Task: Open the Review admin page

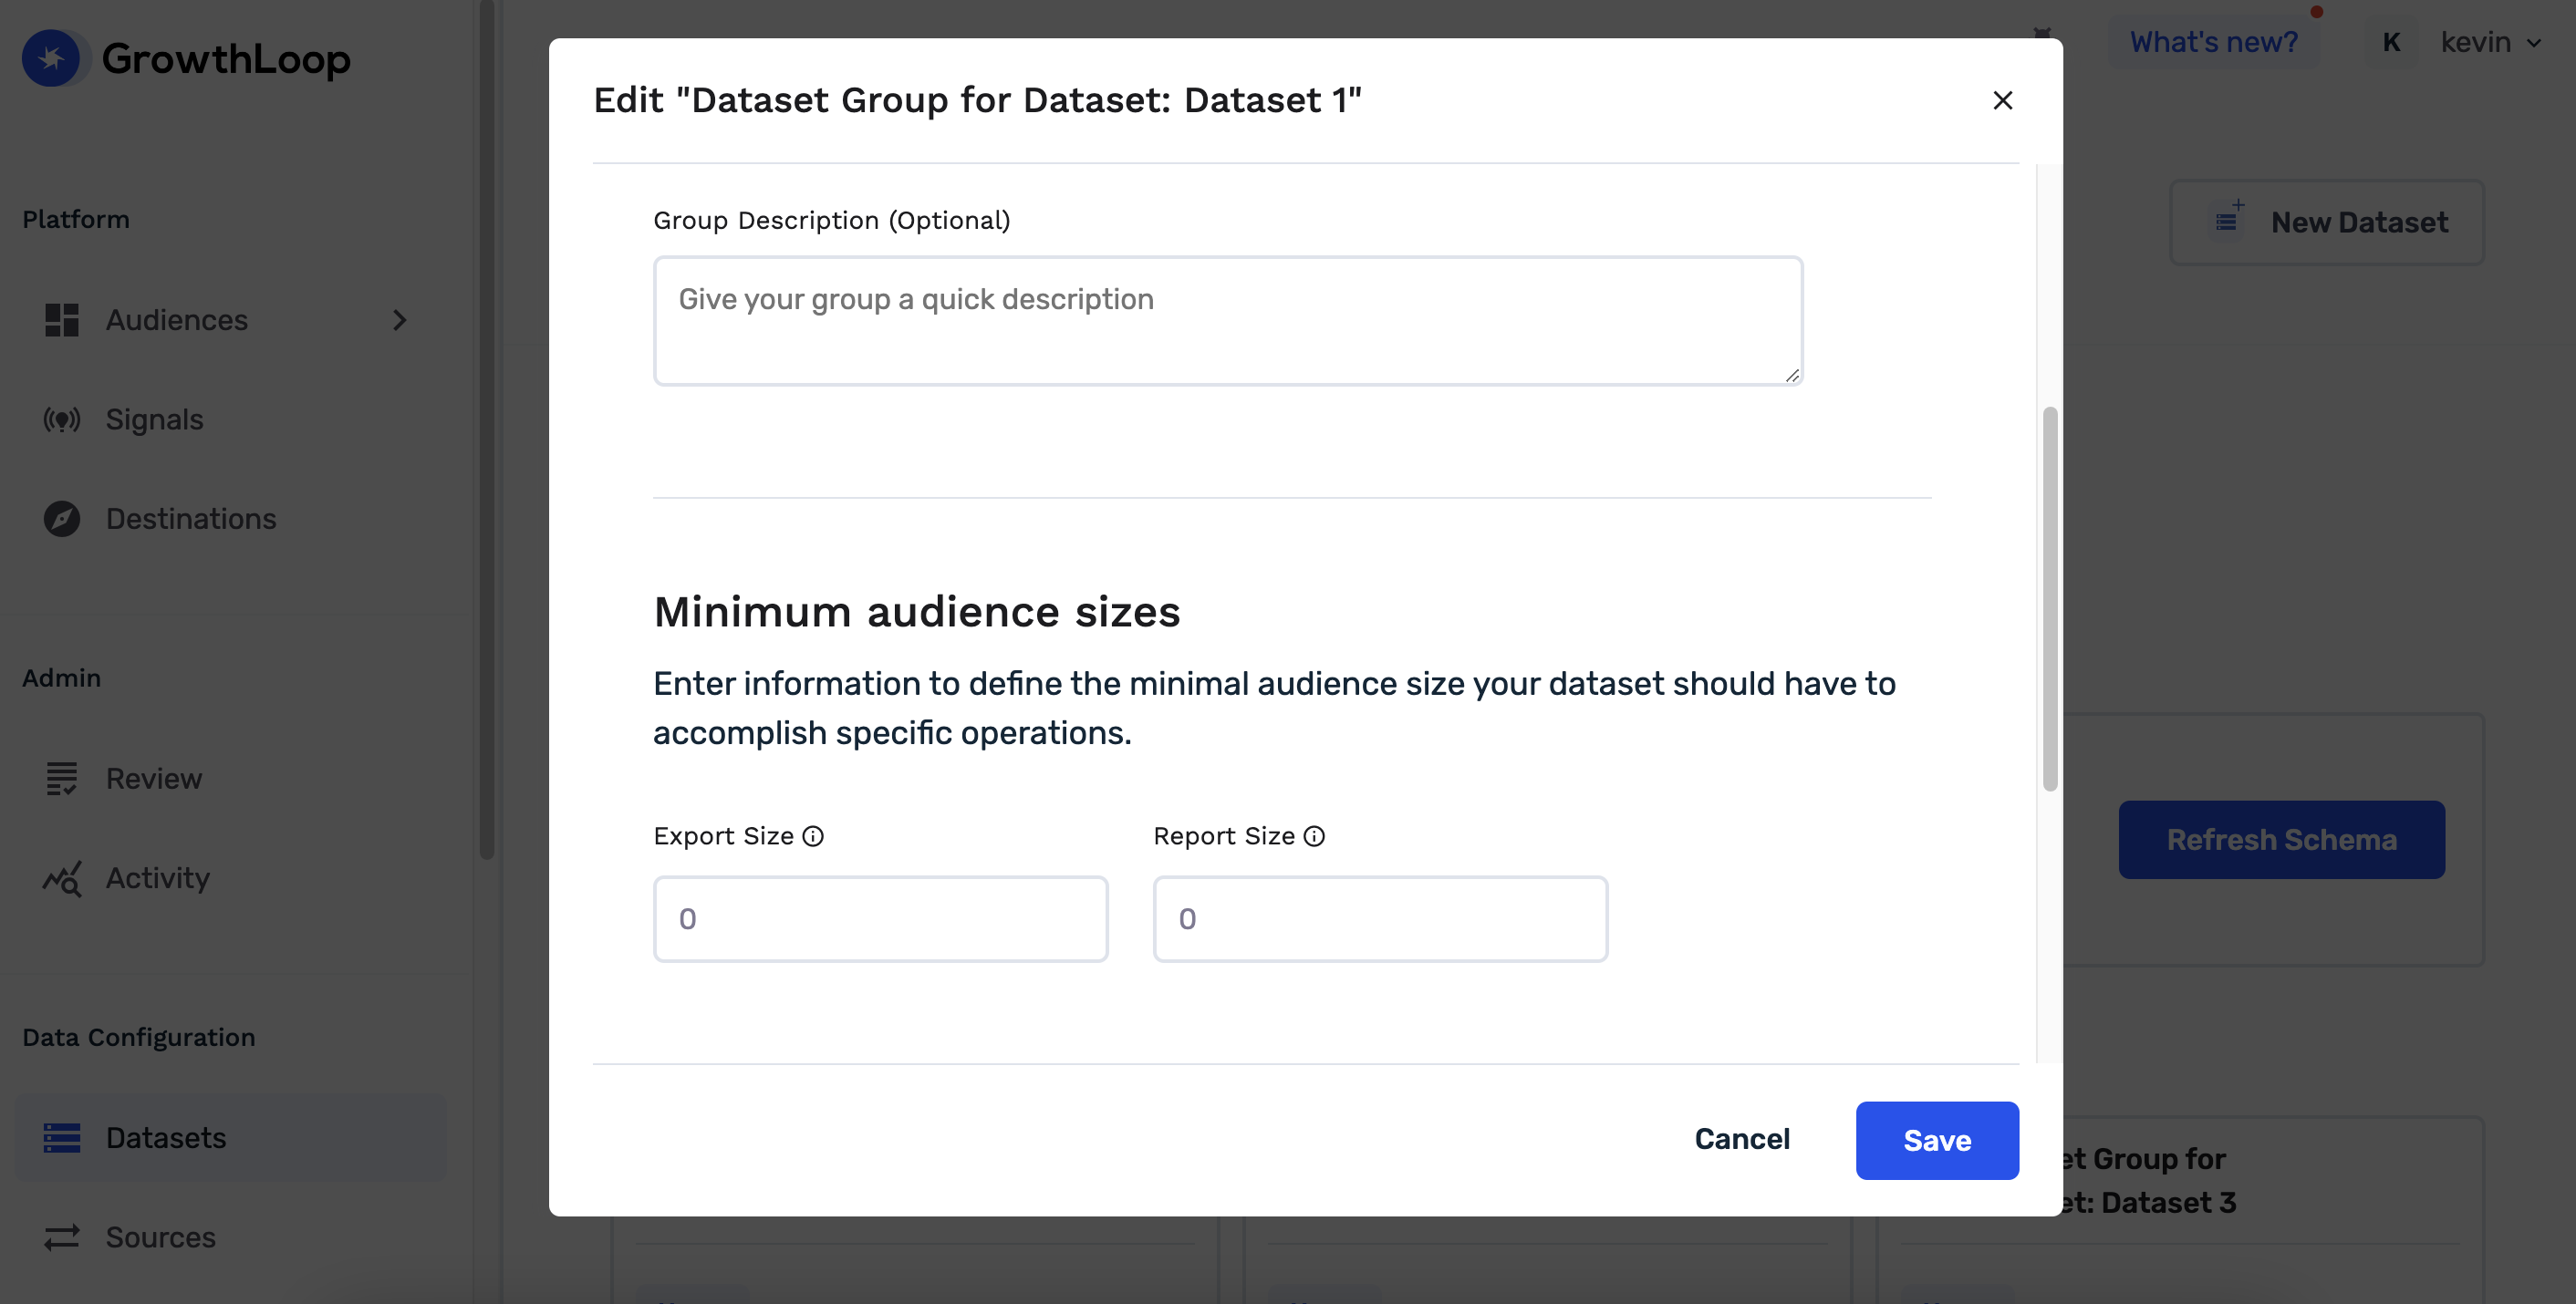Action: pos(154,778)
